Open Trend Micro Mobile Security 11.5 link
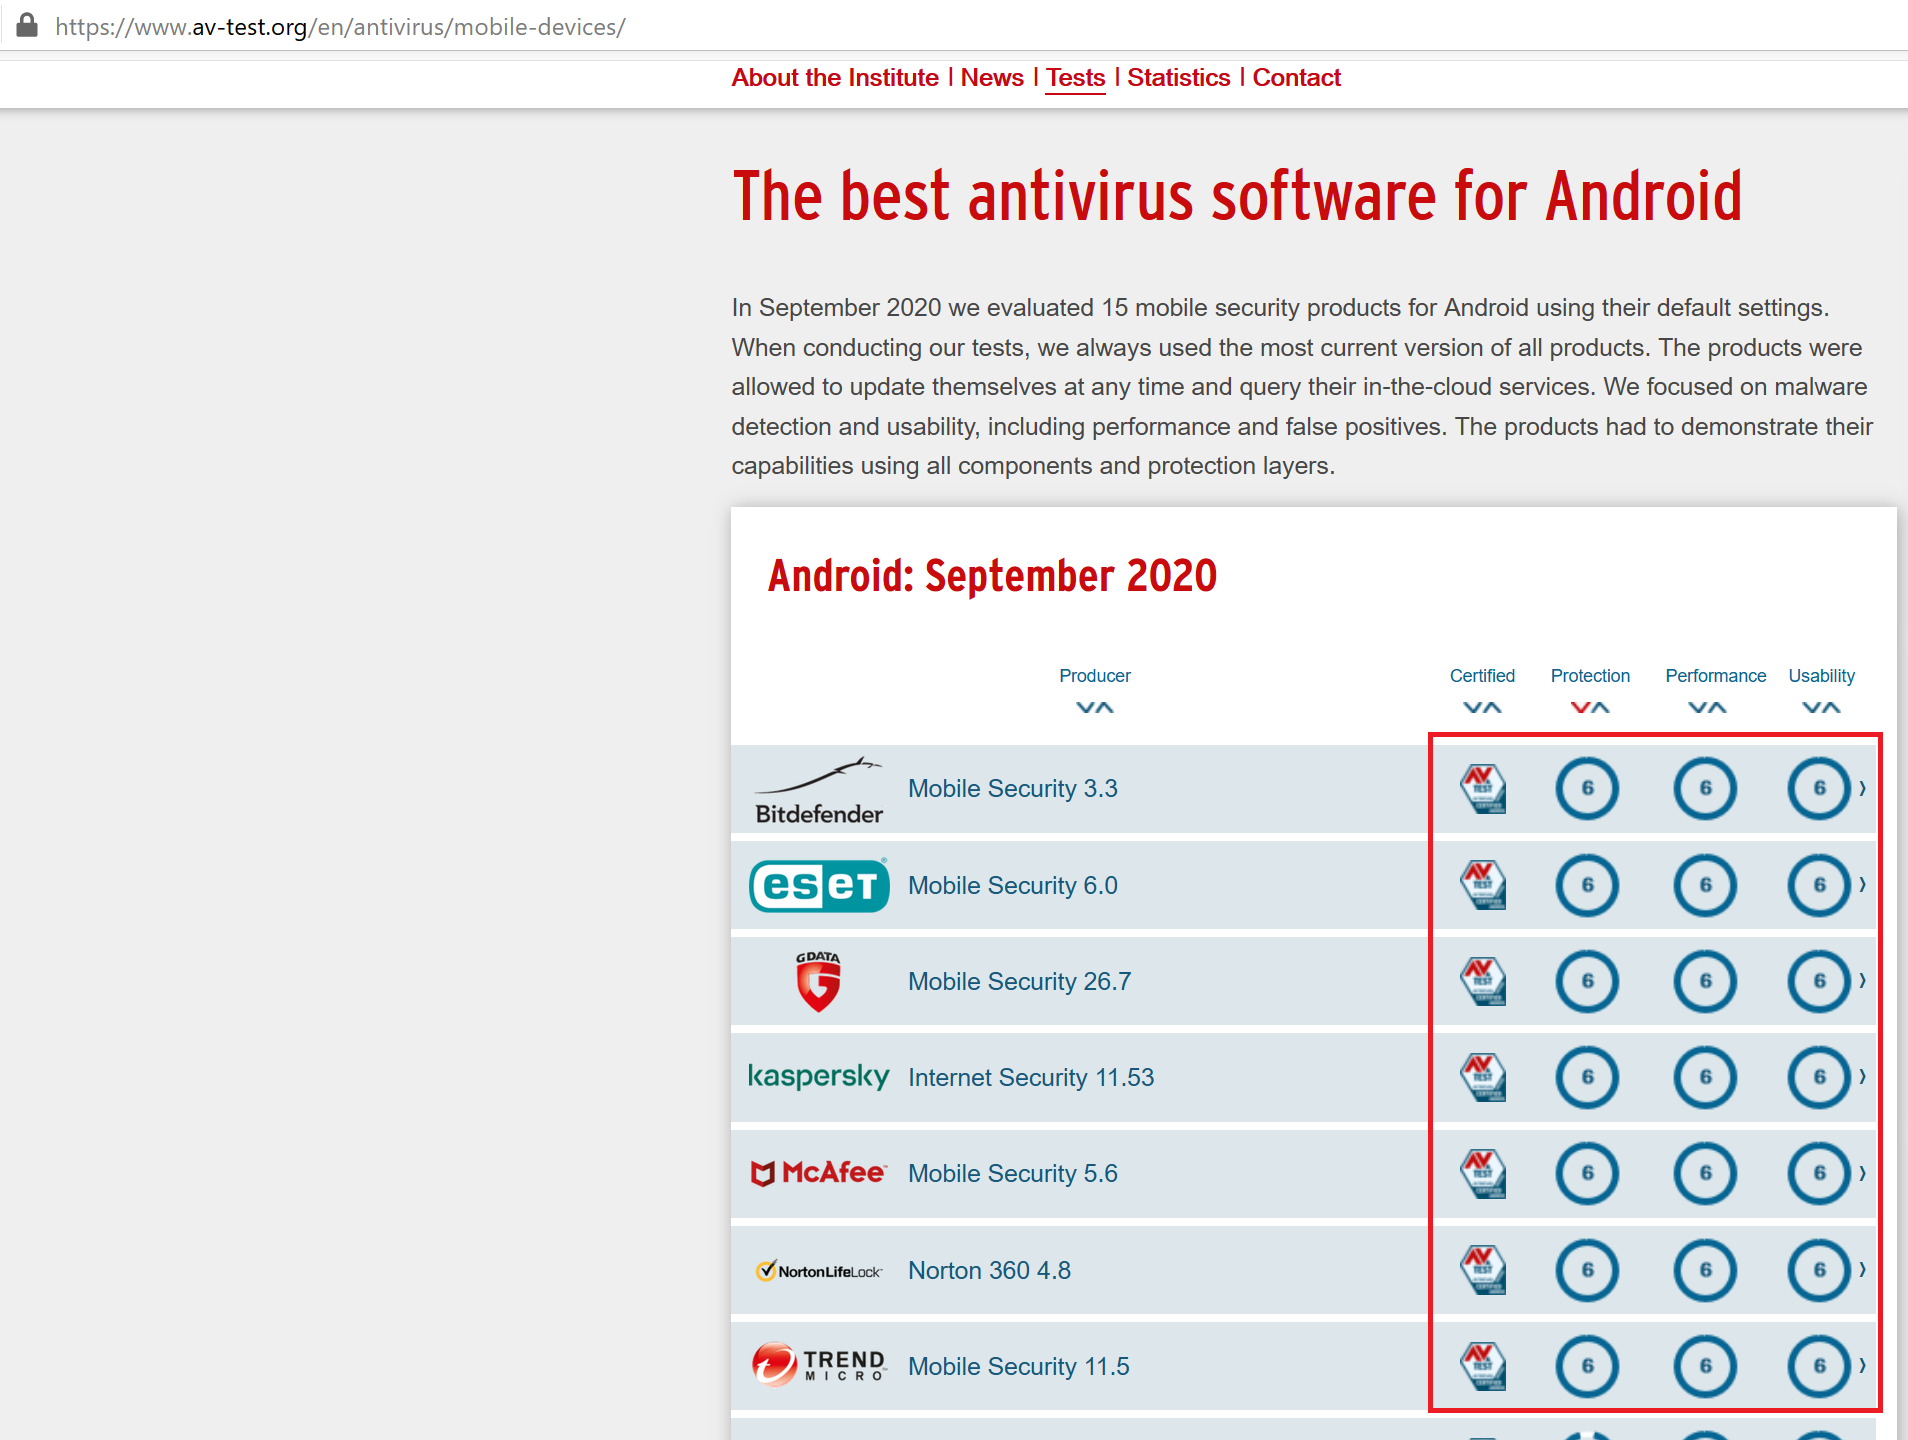This screenshot has width=1908, height=1440. click(x=1019, y=1366)
